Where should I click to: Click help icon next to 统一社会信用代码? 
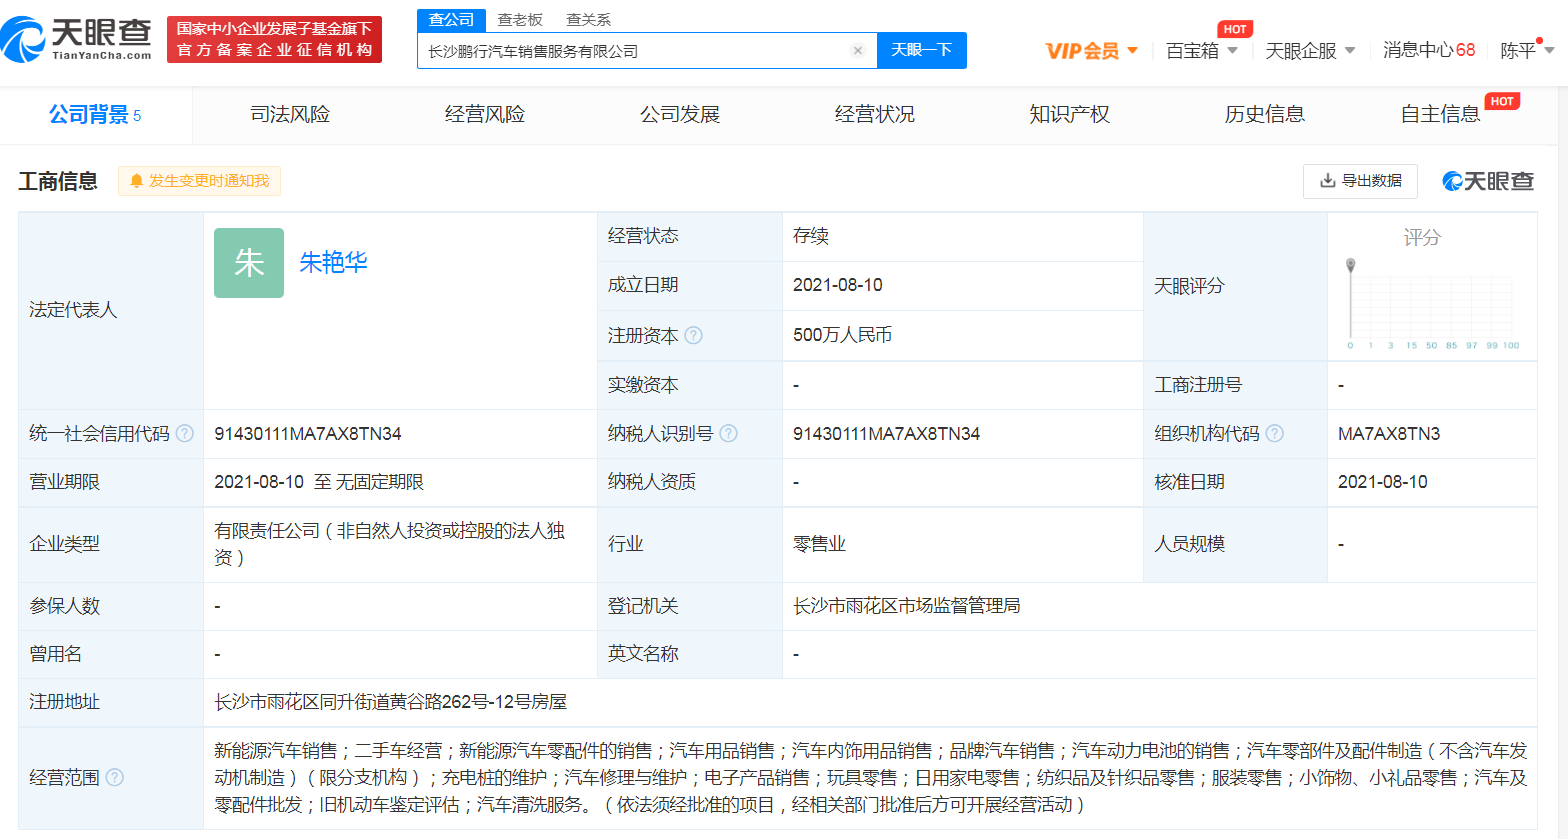pos(185,434)
